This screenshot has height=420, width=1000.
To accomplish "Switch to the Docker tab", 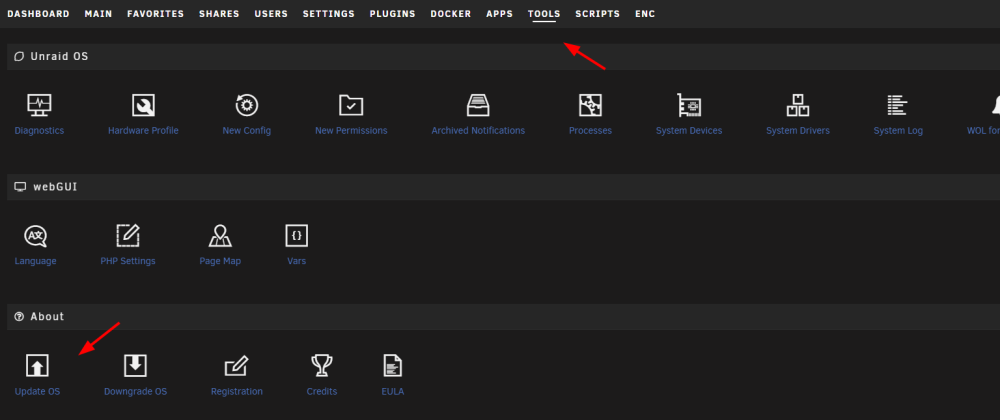I will tap(451, 14).
